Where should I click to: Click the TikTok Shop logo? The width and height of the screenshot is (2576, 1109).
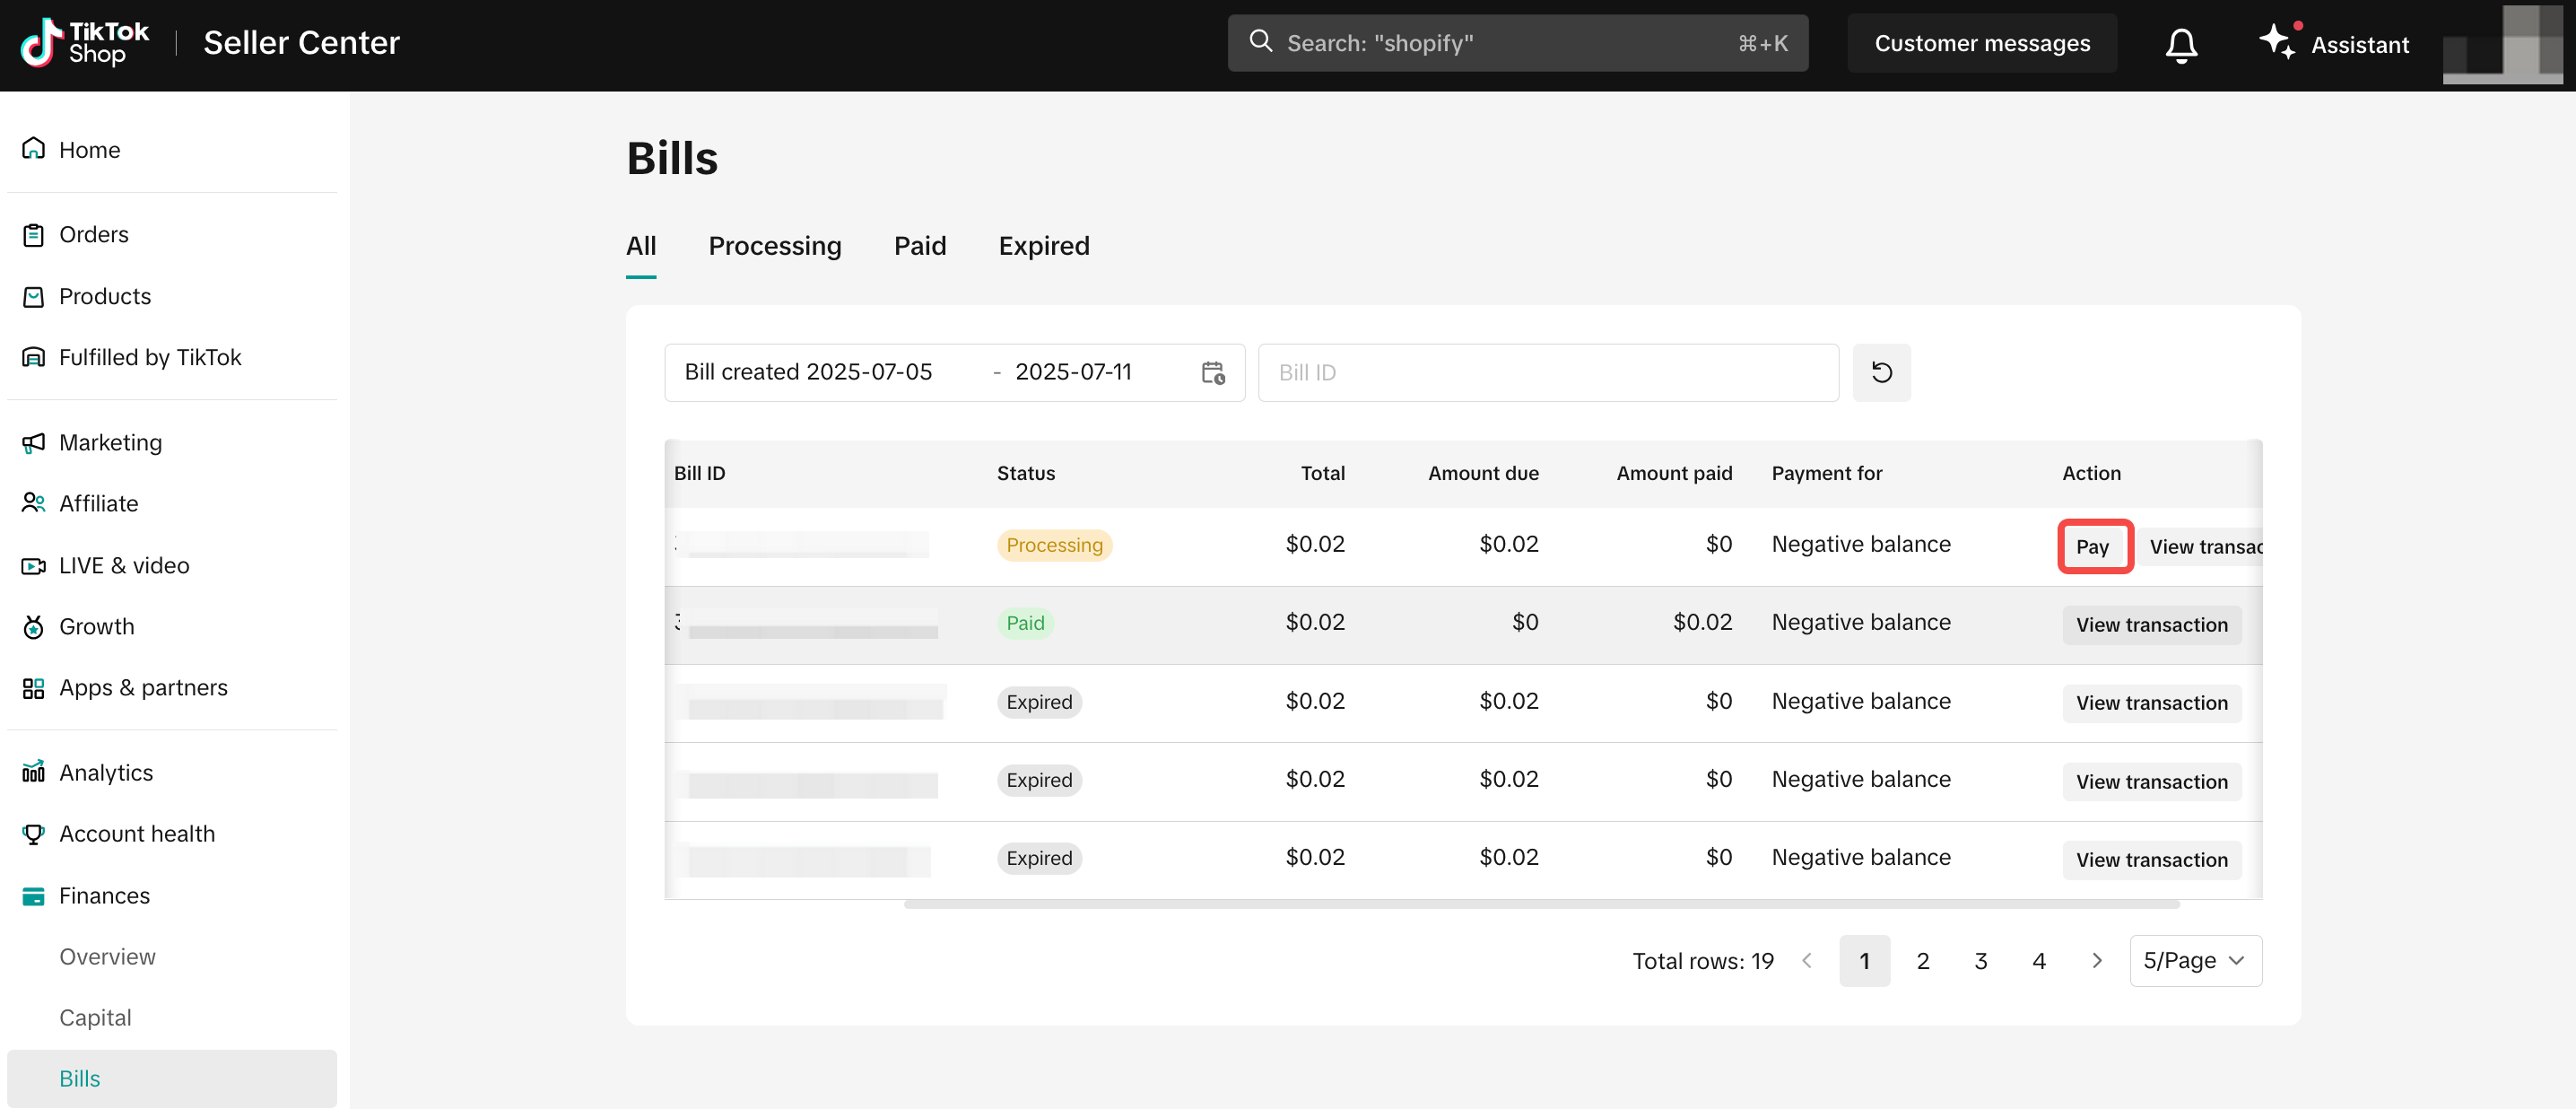84,43
